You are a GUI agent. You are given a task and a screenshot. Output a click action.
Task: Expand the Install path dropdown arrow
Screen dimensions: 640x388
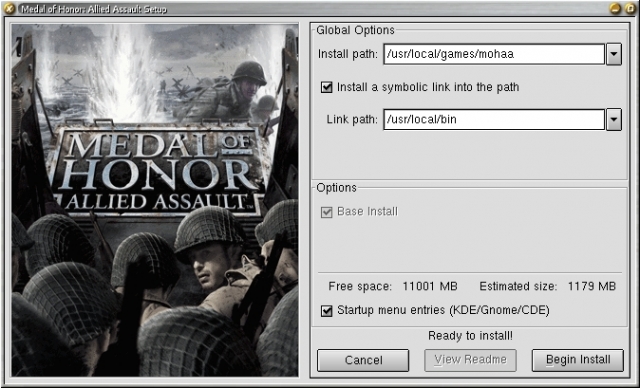click(614, 54)
